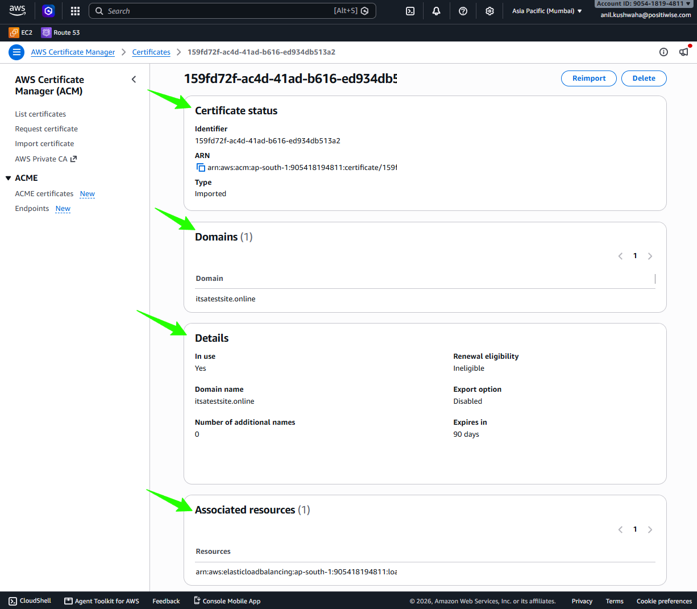The width and height of the screenshot is (697, 609).
Task: Focus the top Search field
Action: click(x=232, y=11)
